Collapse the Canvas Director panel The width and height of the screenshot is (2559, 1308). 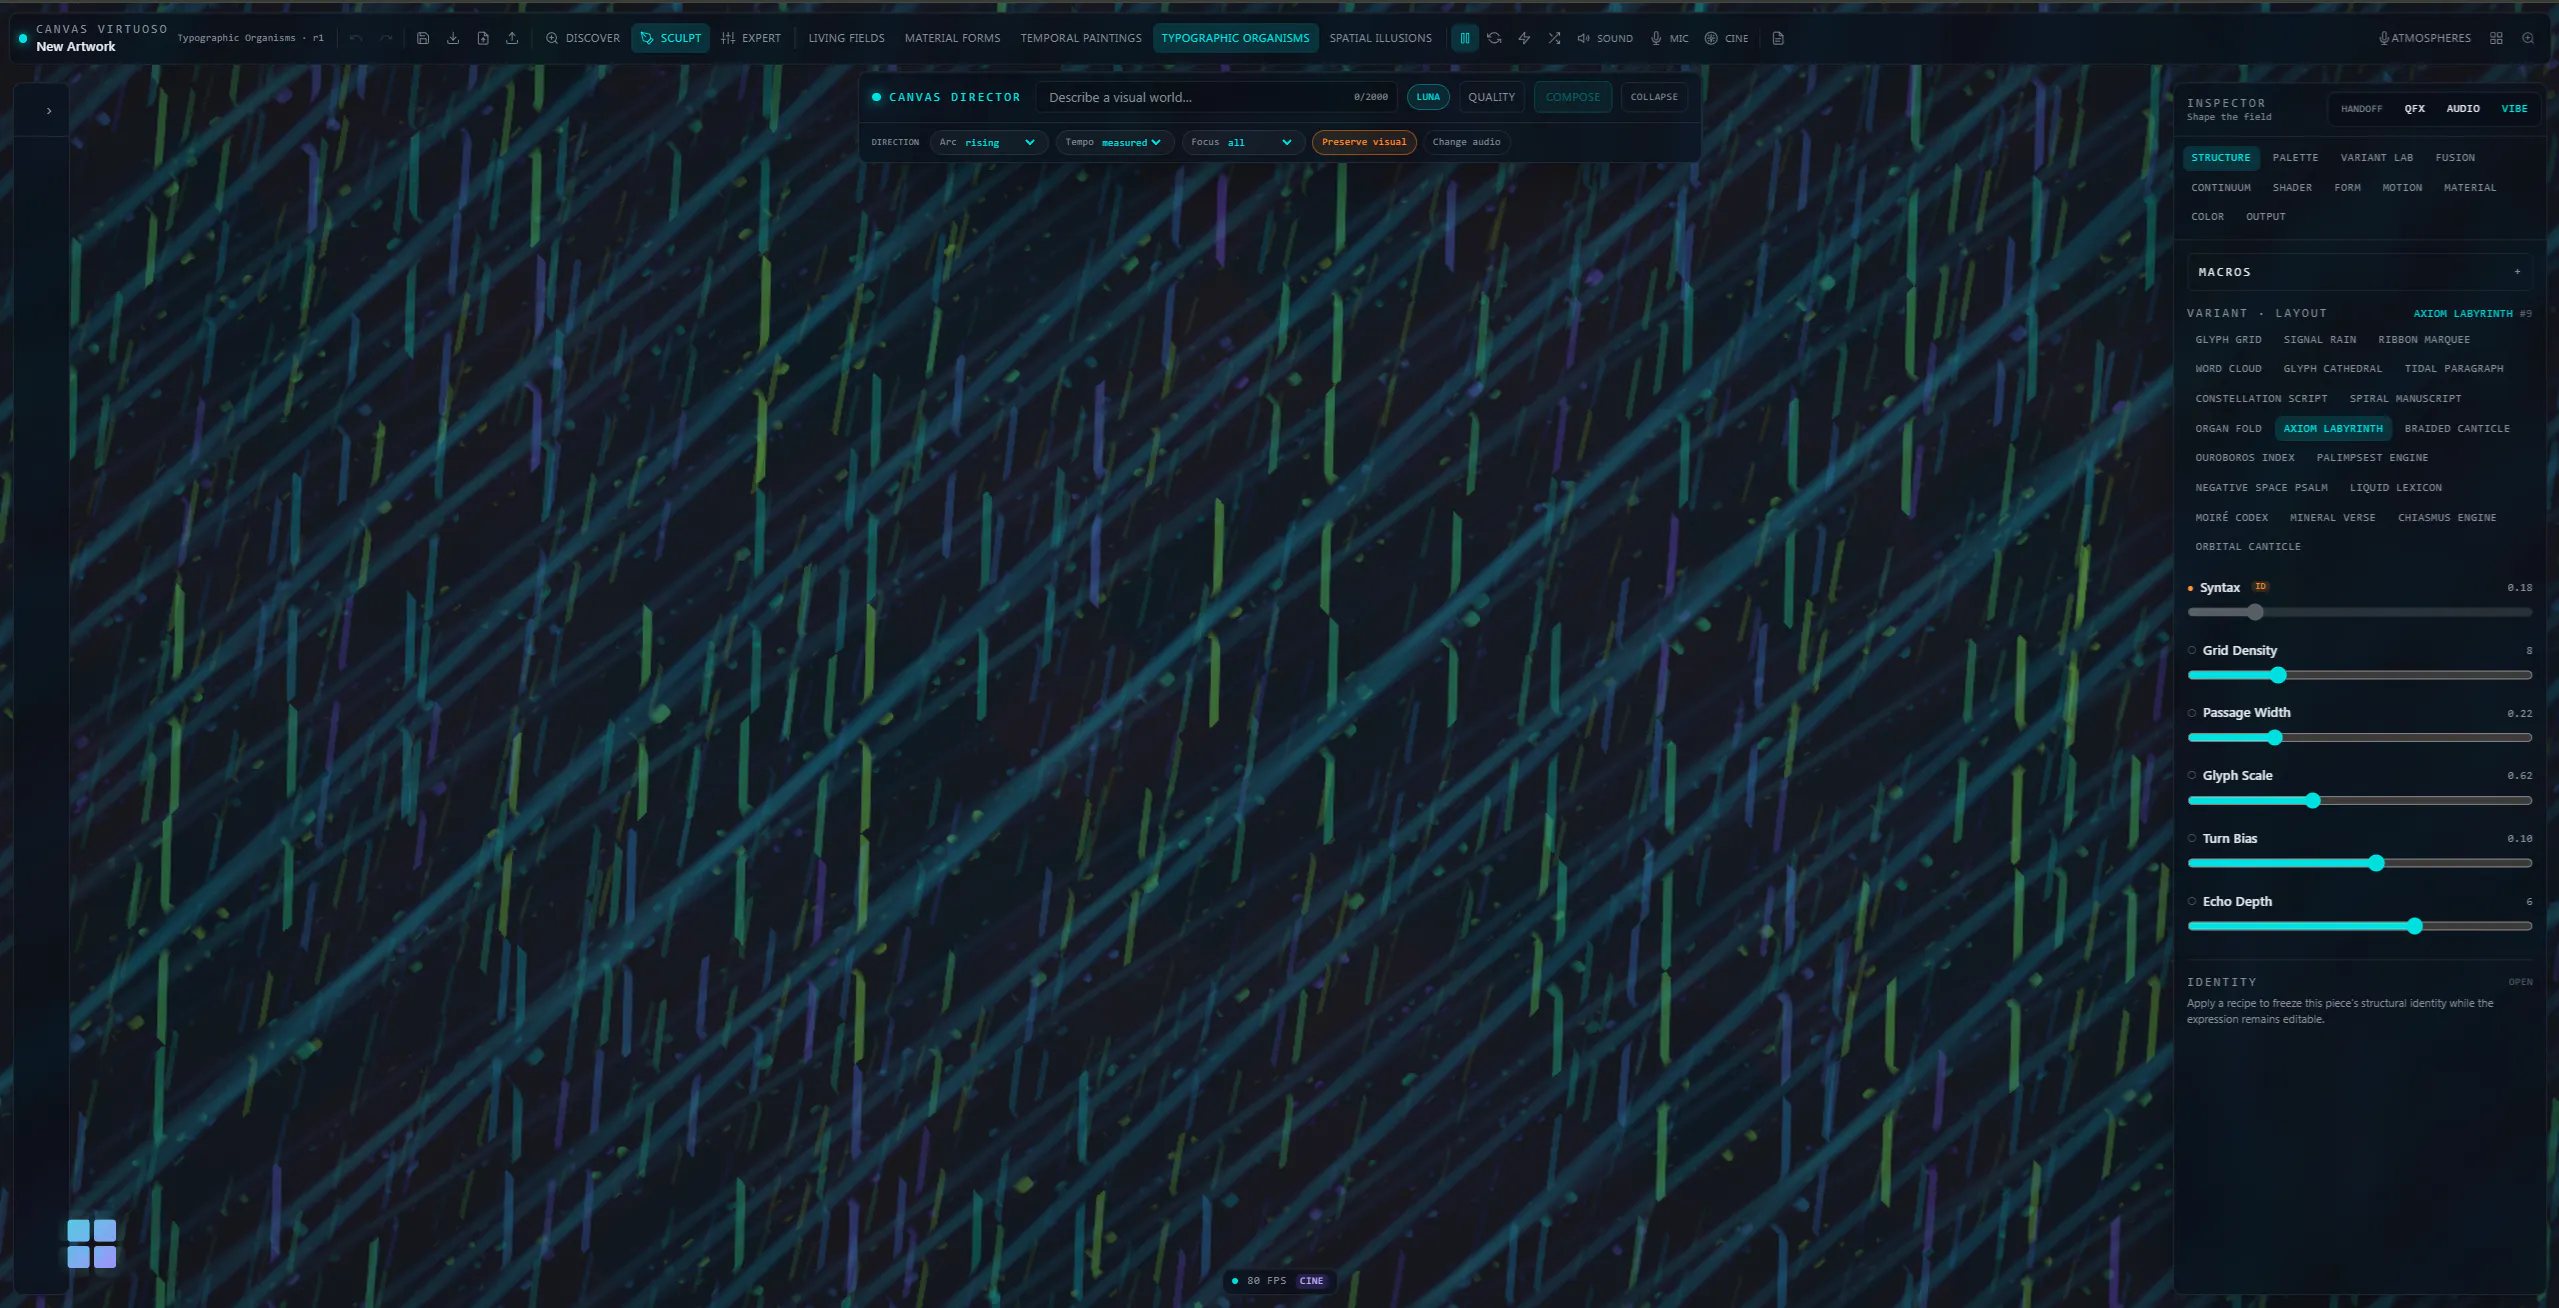click(x=1654, y=97)
